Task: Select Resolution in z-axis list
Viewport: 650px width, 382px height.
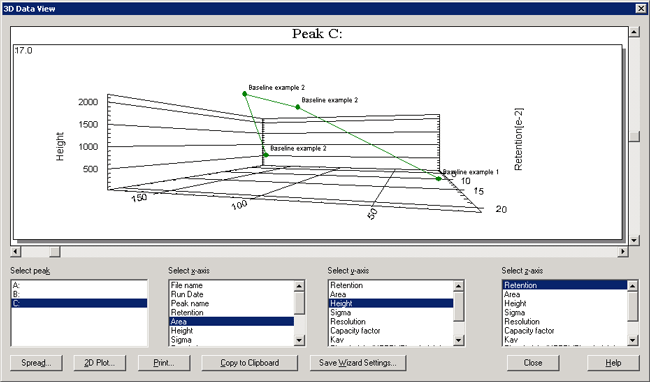Action: click(x=565, y=322)
